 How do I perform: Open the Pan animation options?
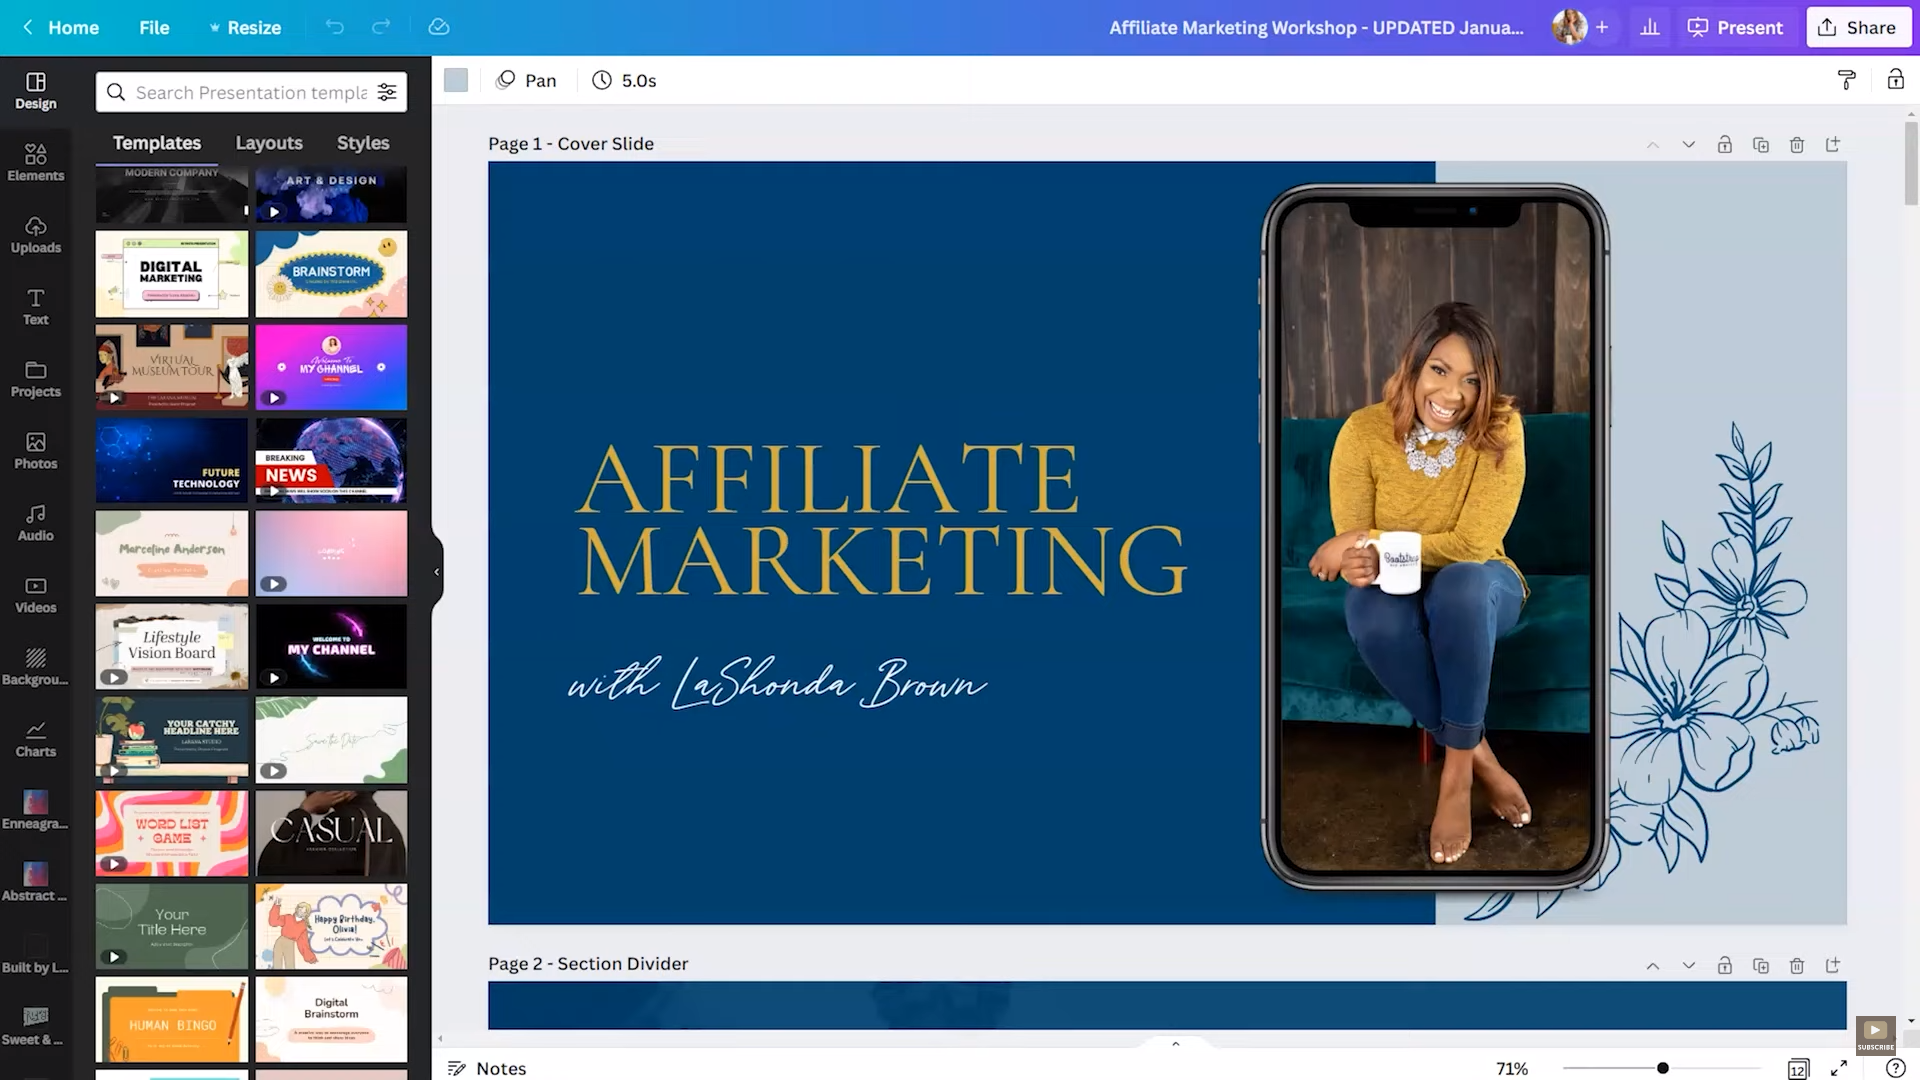(527, 80)
